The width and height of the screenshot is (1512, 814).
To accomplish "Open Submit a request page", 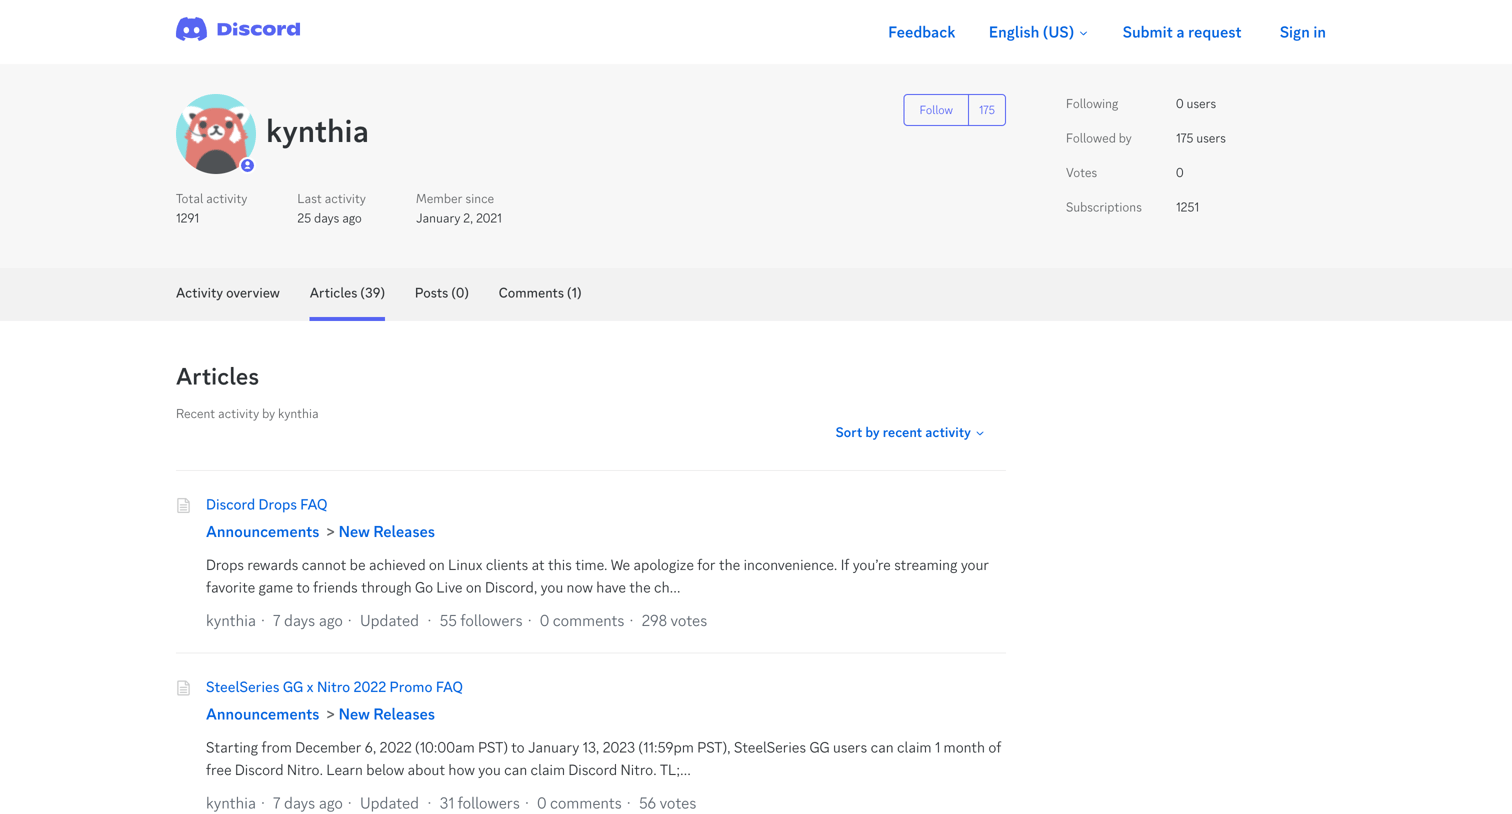I will [1181, 32].
